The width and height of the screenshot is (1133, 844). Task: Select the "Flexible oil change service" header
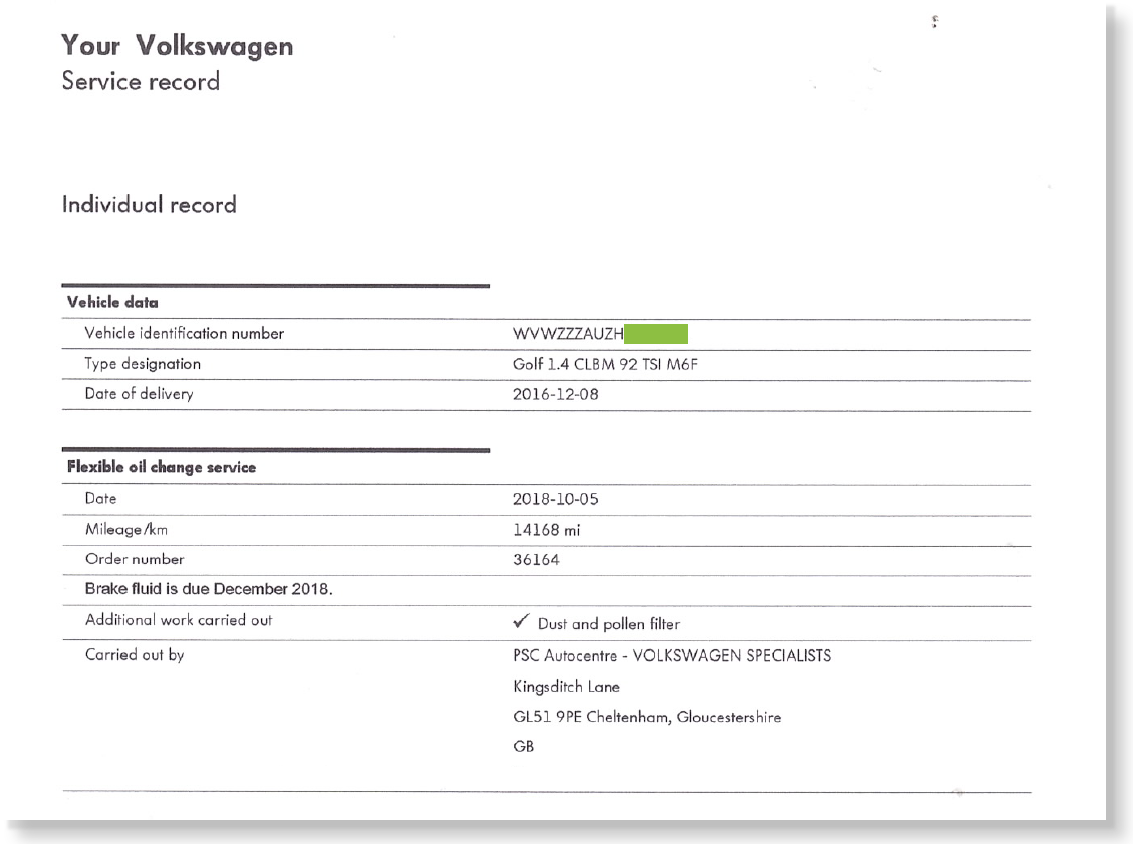pos(161,467)
